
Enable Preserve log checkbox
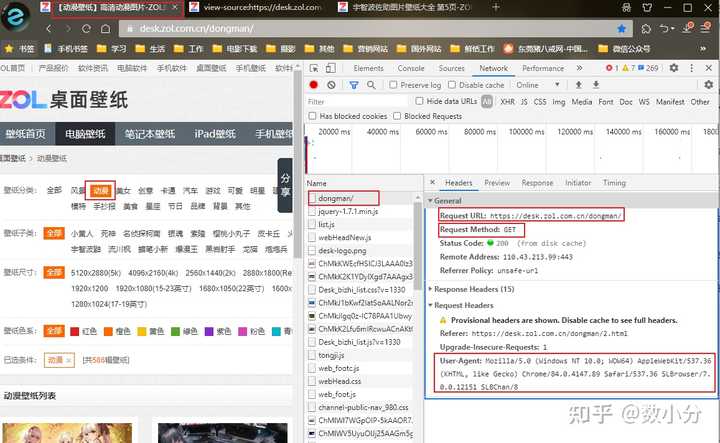[393, 85]
